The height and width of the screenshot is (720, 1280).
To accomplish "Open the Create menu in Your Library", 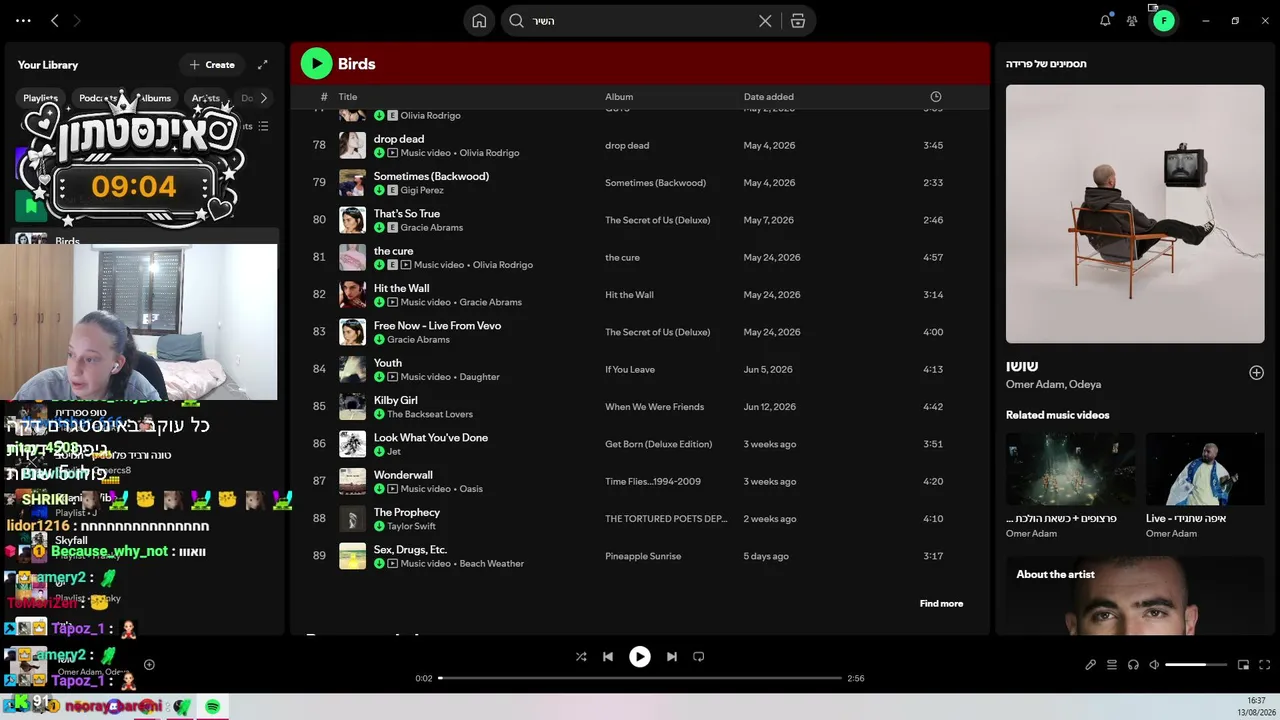I will (x=212, y=65).
